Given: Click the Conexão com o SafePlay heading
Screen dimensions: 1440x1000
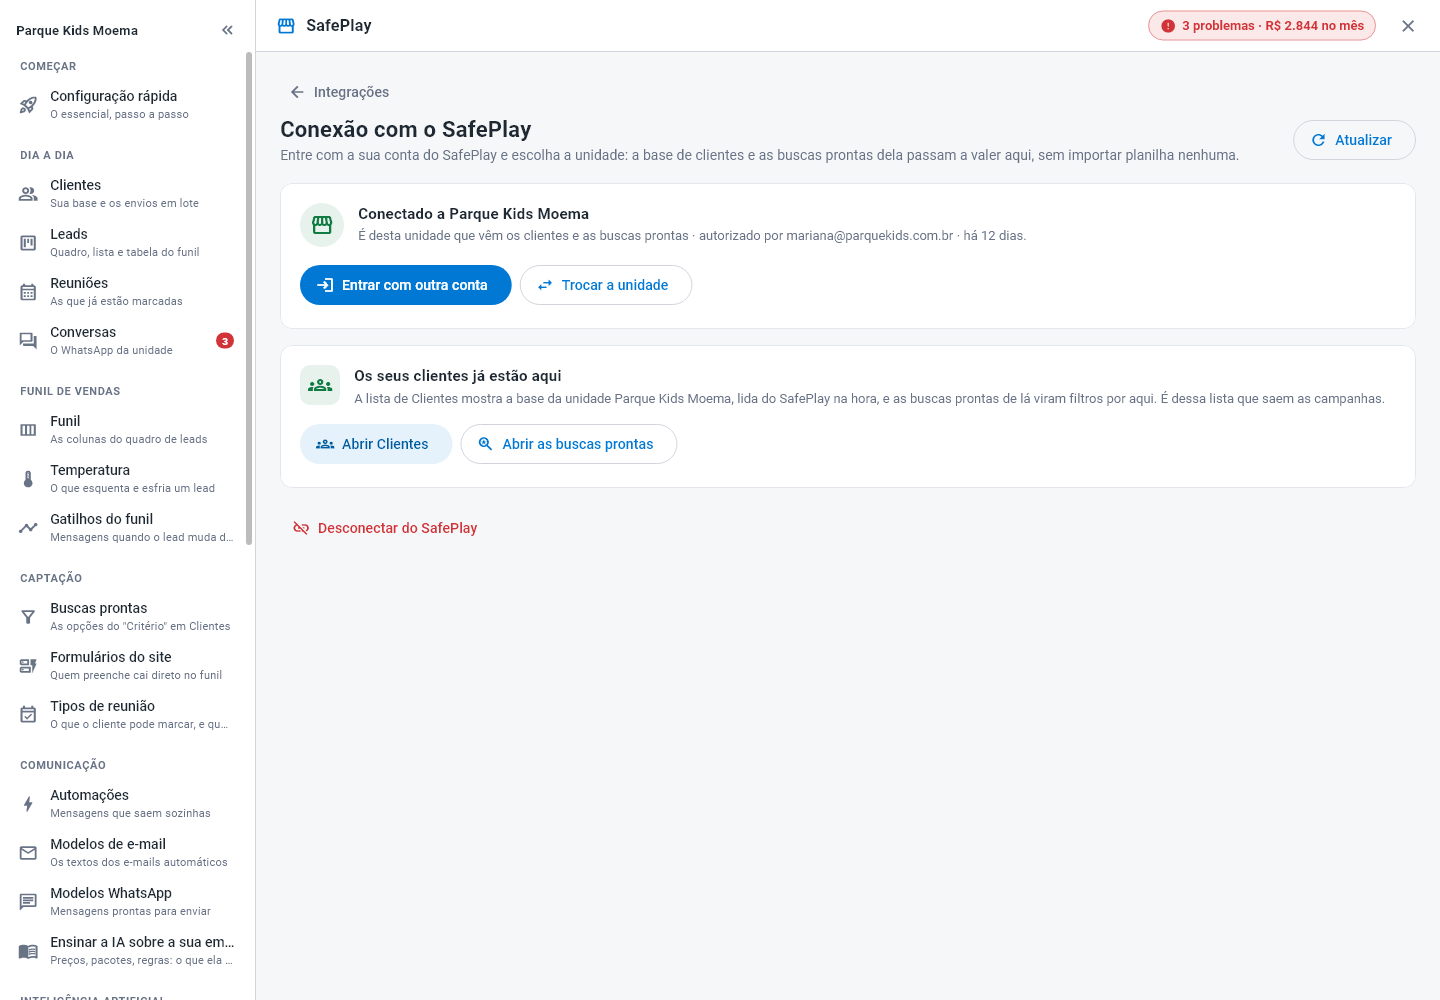Looking at the screenshot, I should tap(406, 129).
